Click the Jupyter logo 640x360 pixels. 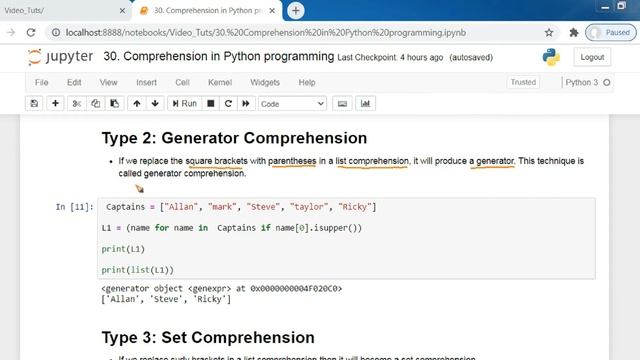[x=60, y=57]
